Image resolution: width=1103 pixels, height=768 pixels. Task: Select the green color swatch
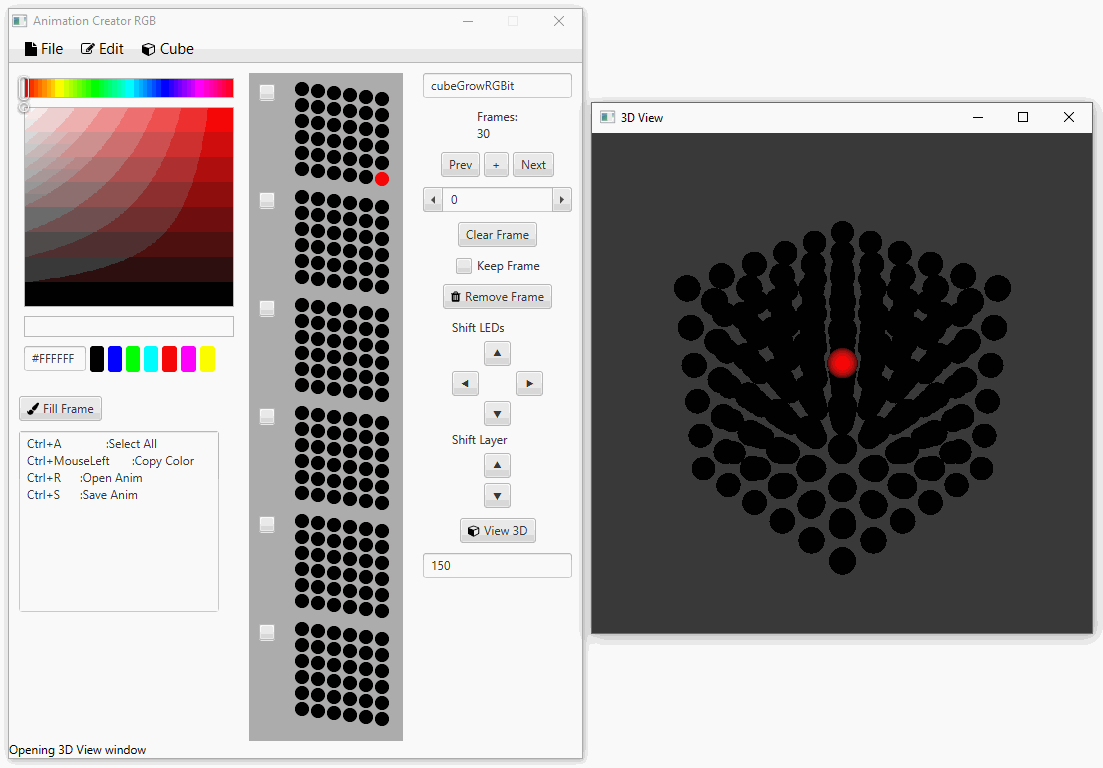pyautogui.click(x=133, y=359)
